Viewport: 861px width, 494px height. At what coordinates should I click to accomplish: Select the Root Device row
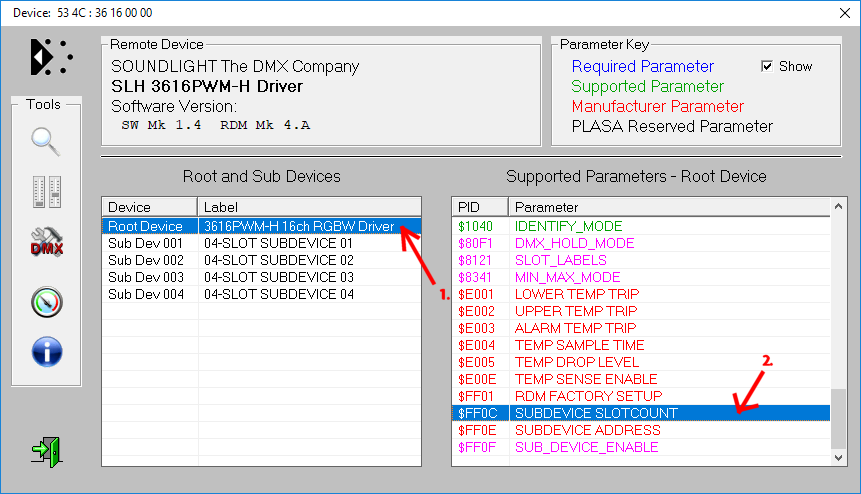click(145, 226)
